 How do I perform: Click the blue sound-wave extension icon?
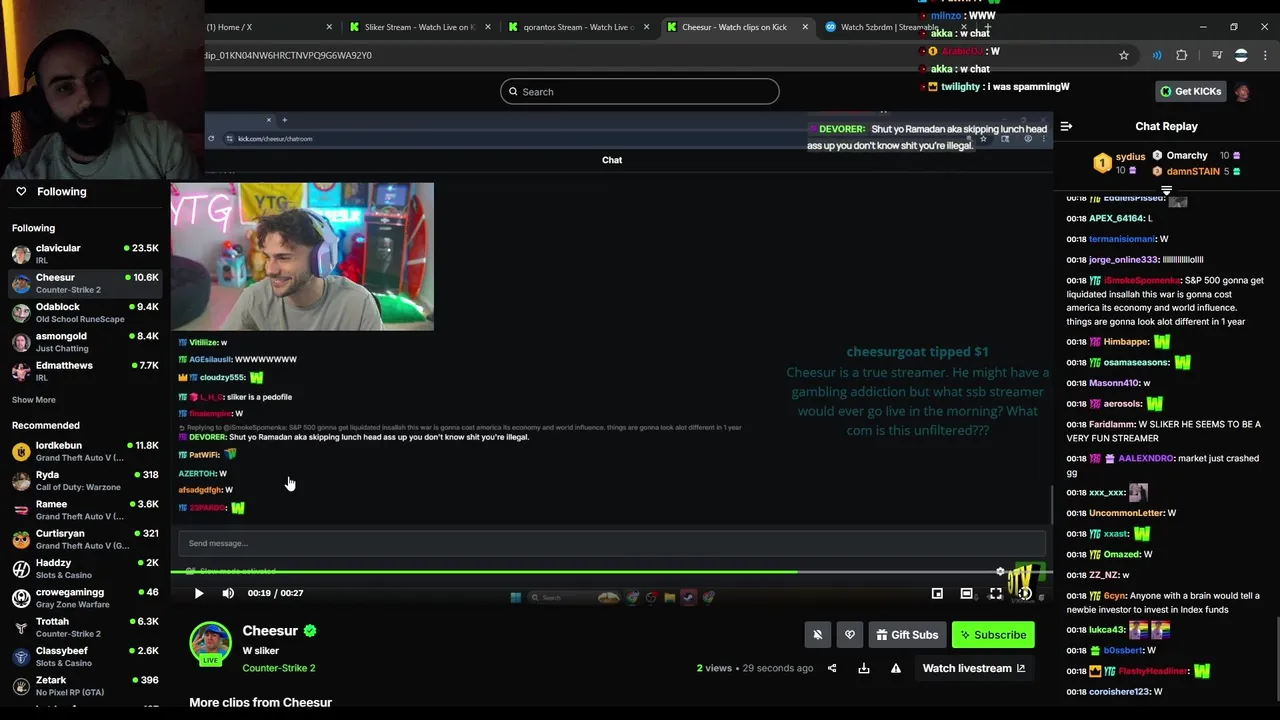click(x=1157, y=55)
